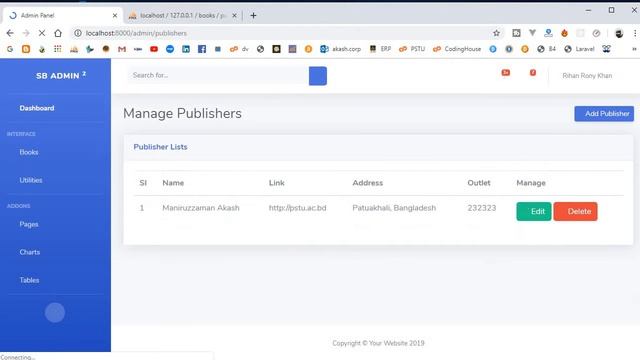Click the Name column header
640x360 pixels.
(173, 183)
